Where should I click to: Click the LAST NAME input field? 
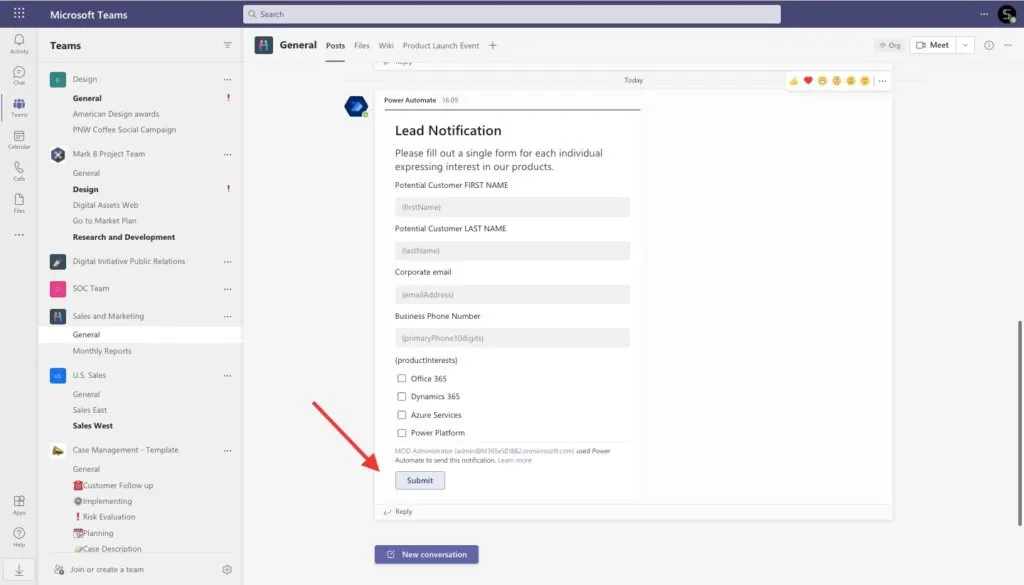point(512,251)
